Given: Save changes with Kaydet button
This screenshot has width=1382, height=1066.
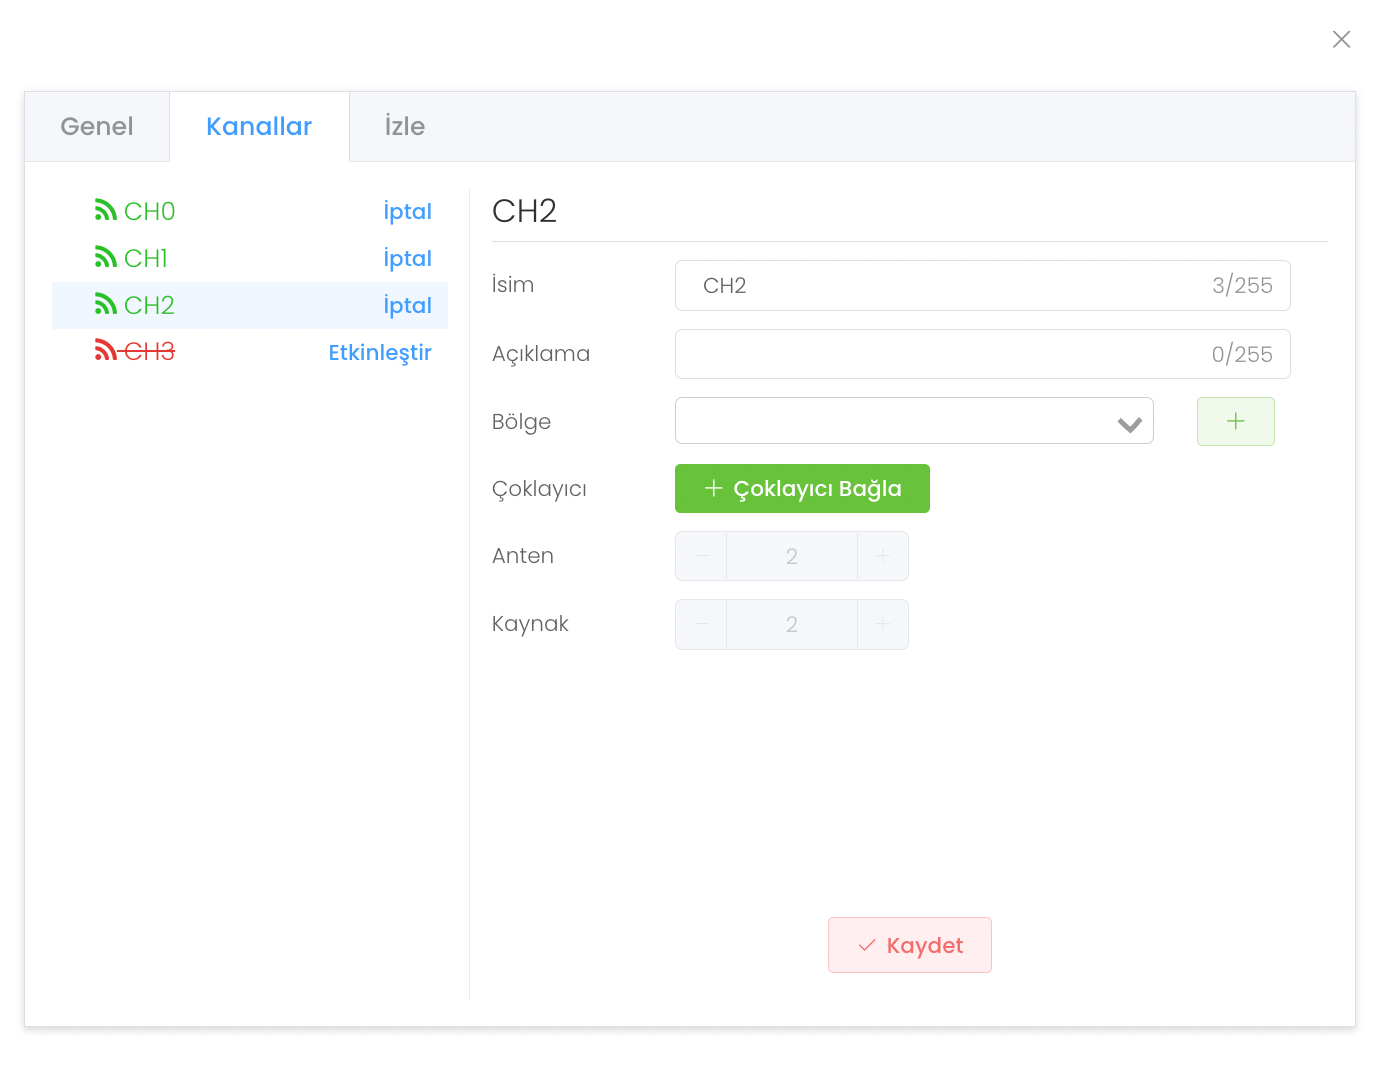Looking at the screenshot, I should pos(909,945).
